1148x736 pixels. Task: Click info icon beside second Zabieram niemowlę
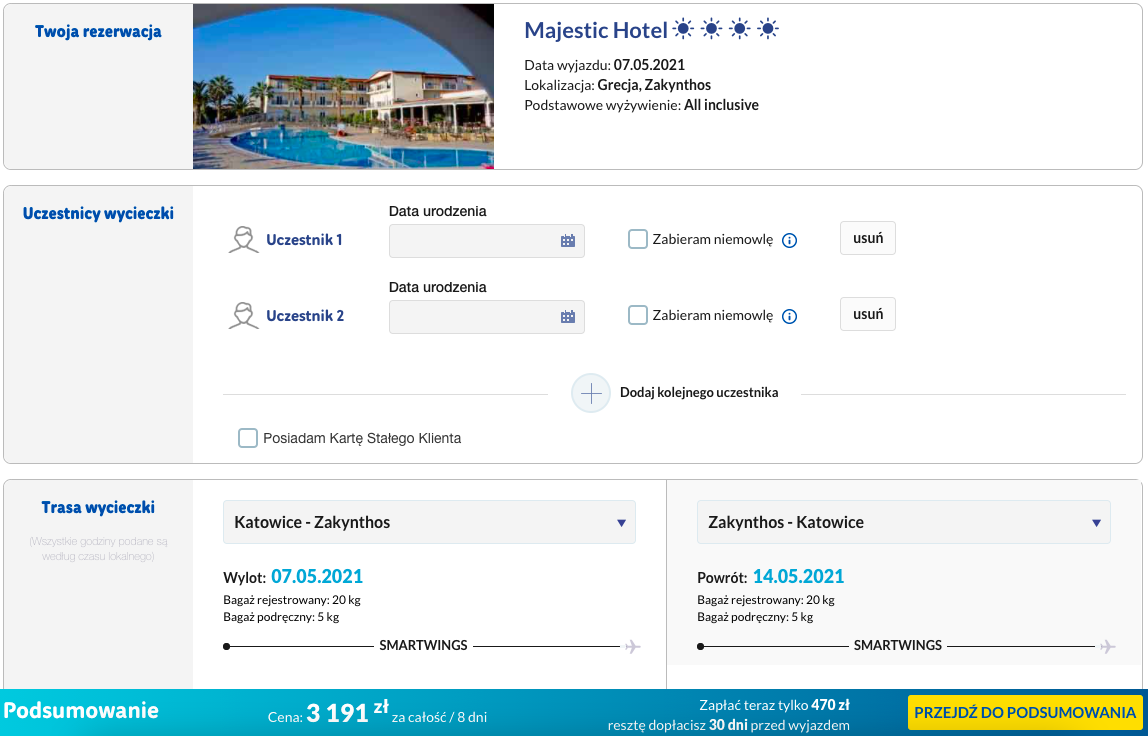[789, 316]
